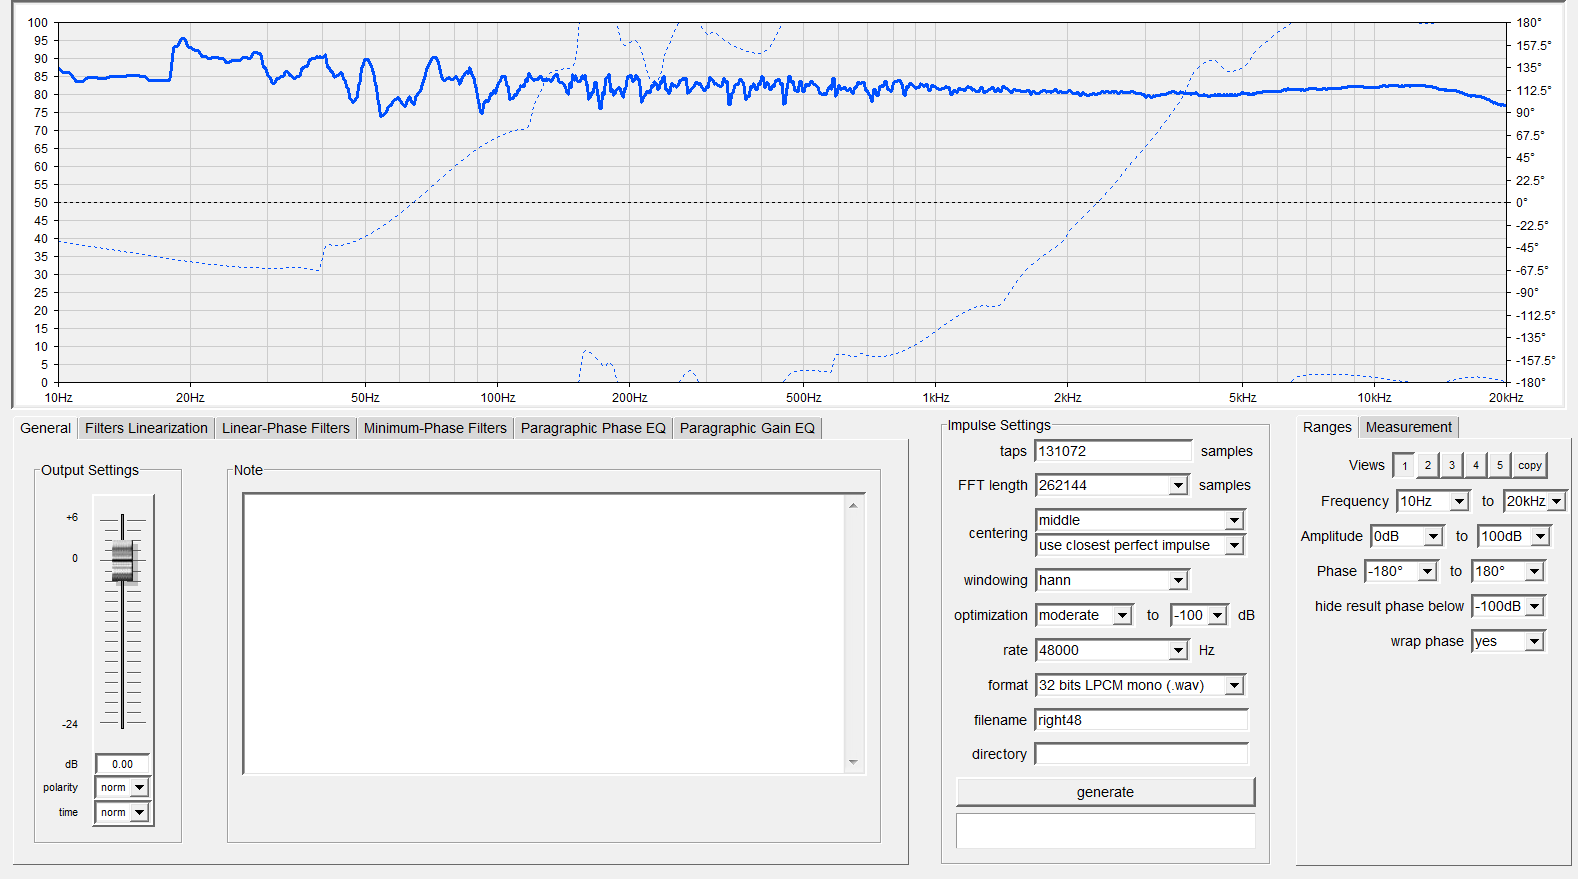
Task: Select view 1 button
Action: pyautogui.click(x=1404, y=465)
